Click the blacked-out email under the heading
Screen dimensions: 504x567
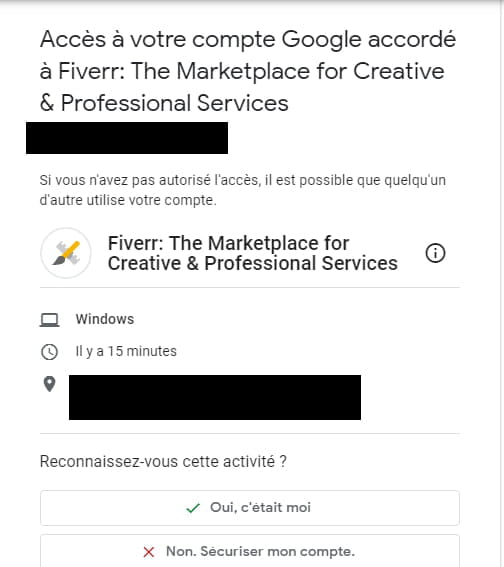click(x=127, y=138)
